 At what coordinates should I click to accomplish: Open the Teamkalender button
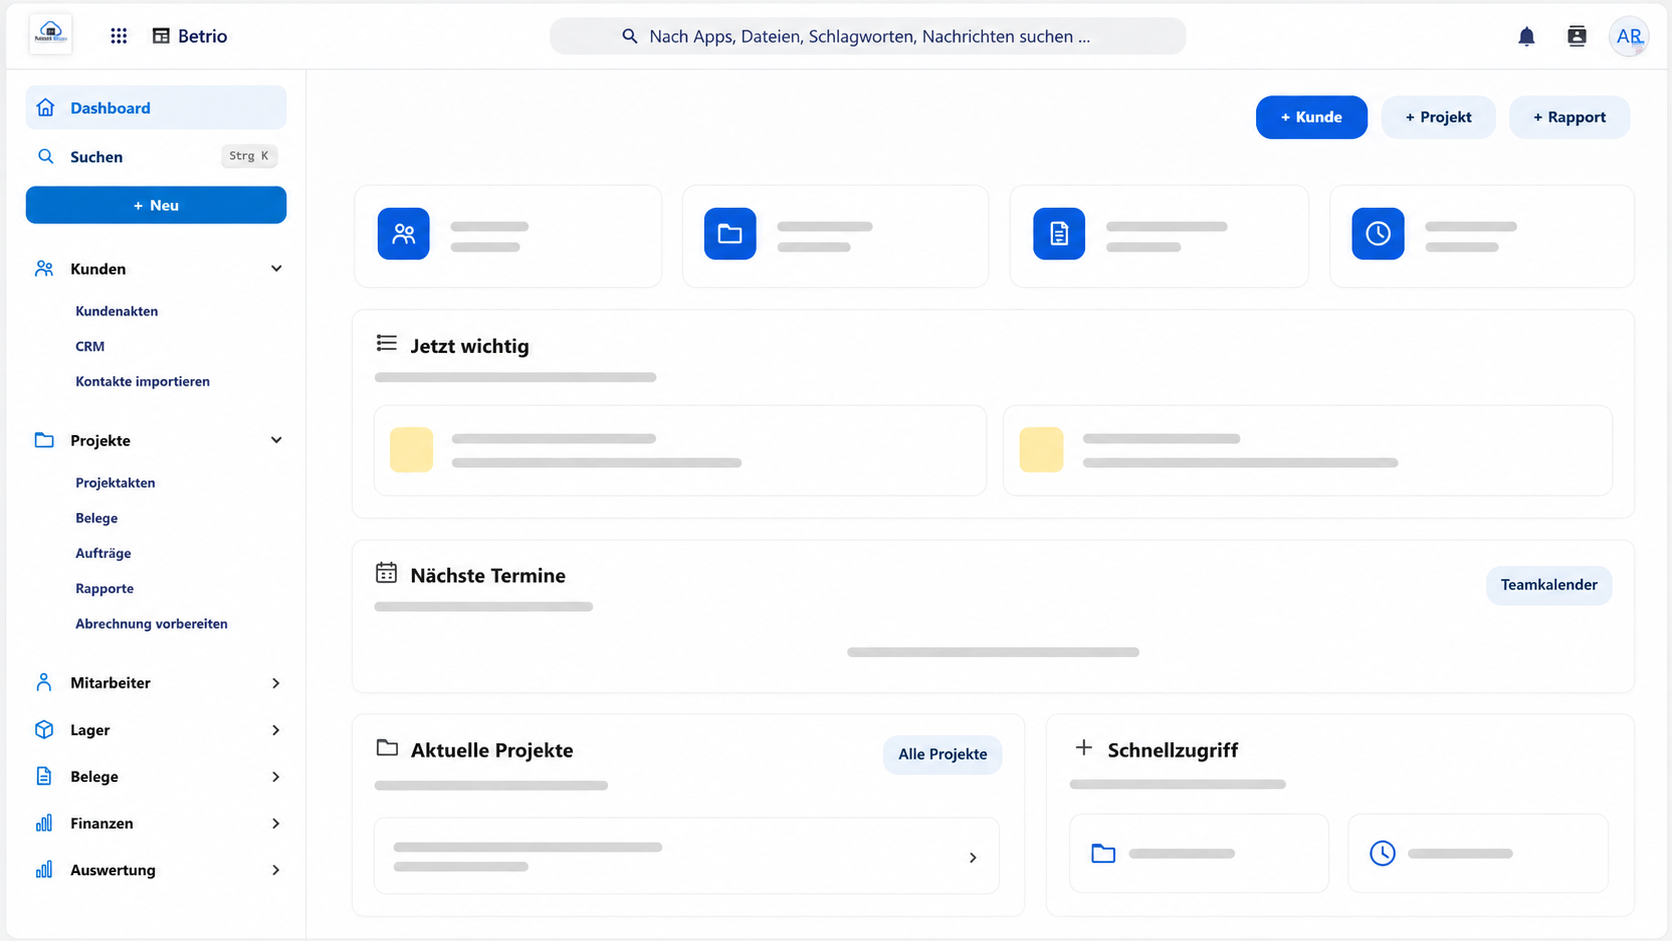click(x=1549, y=585)
